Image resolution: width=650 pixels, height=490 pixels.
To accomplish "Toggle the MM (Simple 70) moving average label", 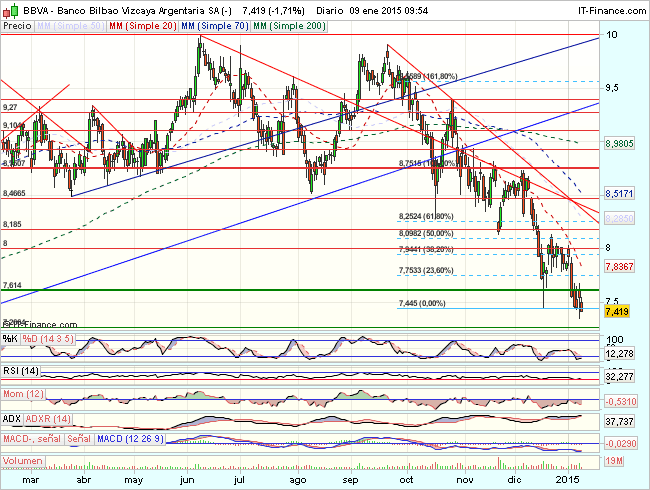I will [215, 26].
